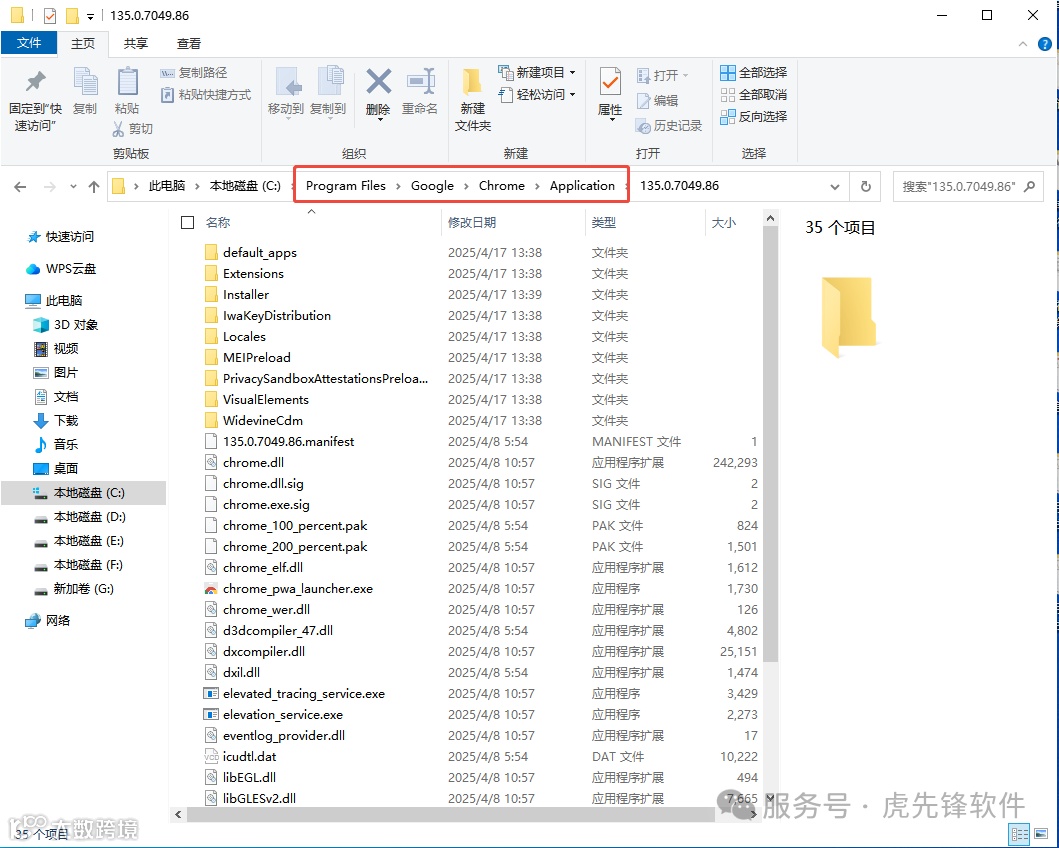Select the 135.0.7049.86.manifest file
Screen dimensions: 1059x848
click(289, 442)
